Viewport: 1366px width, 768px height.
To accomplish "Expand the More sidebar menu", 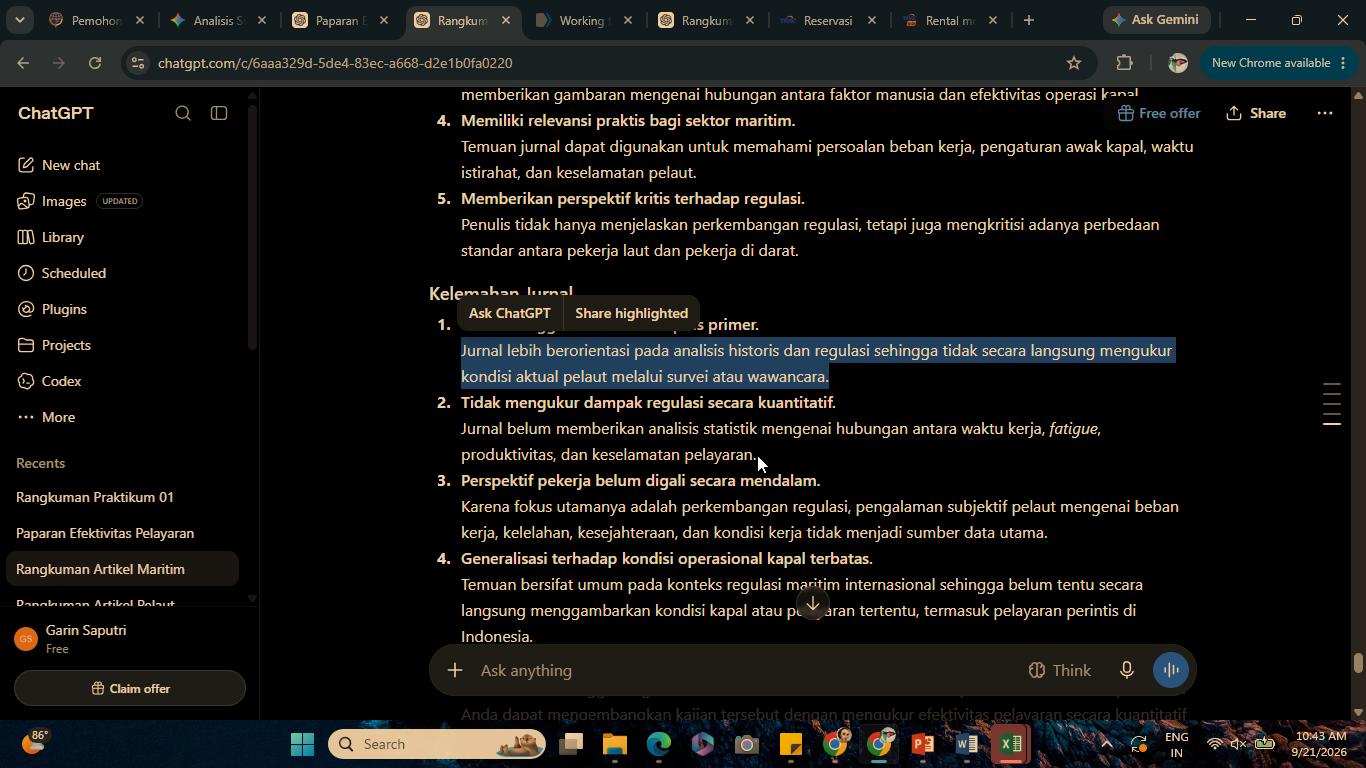I will point(58,417).
